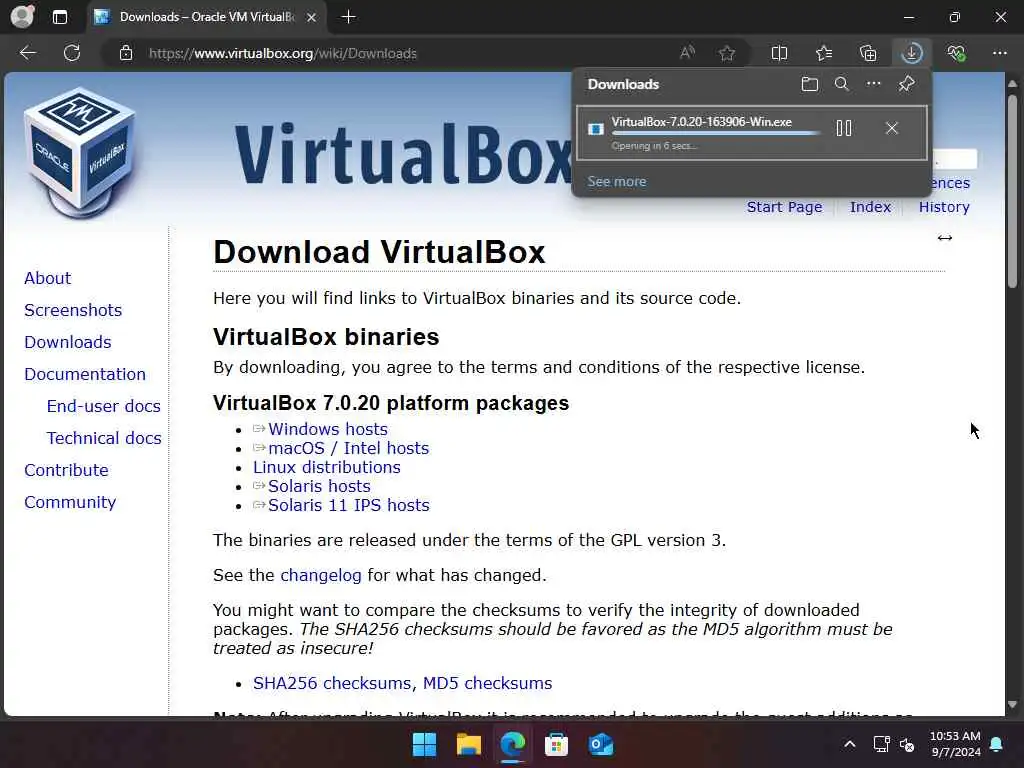This screenshot has width=1024, height=768.
Task: Add page to favorites star icon
Action: tap(727, 53)
